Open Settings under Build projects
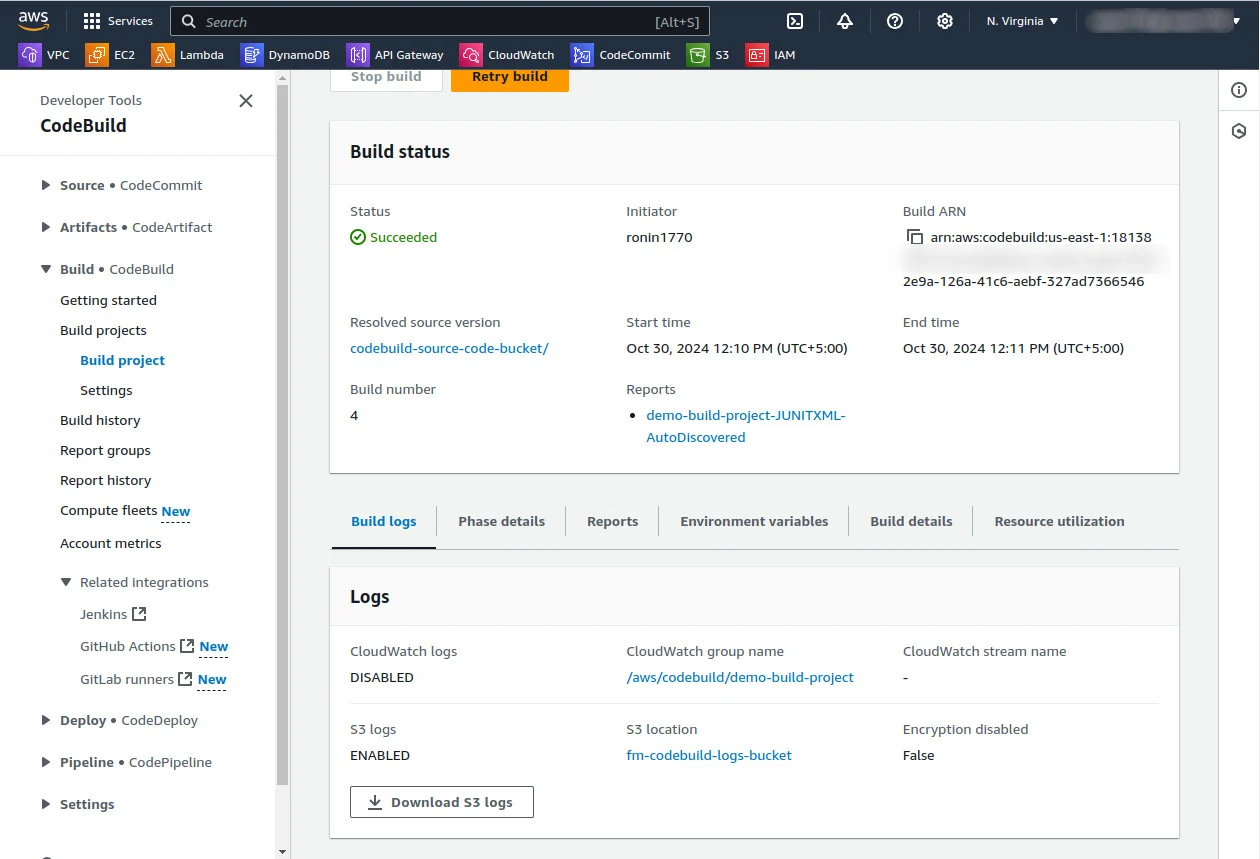 point(106,390)
